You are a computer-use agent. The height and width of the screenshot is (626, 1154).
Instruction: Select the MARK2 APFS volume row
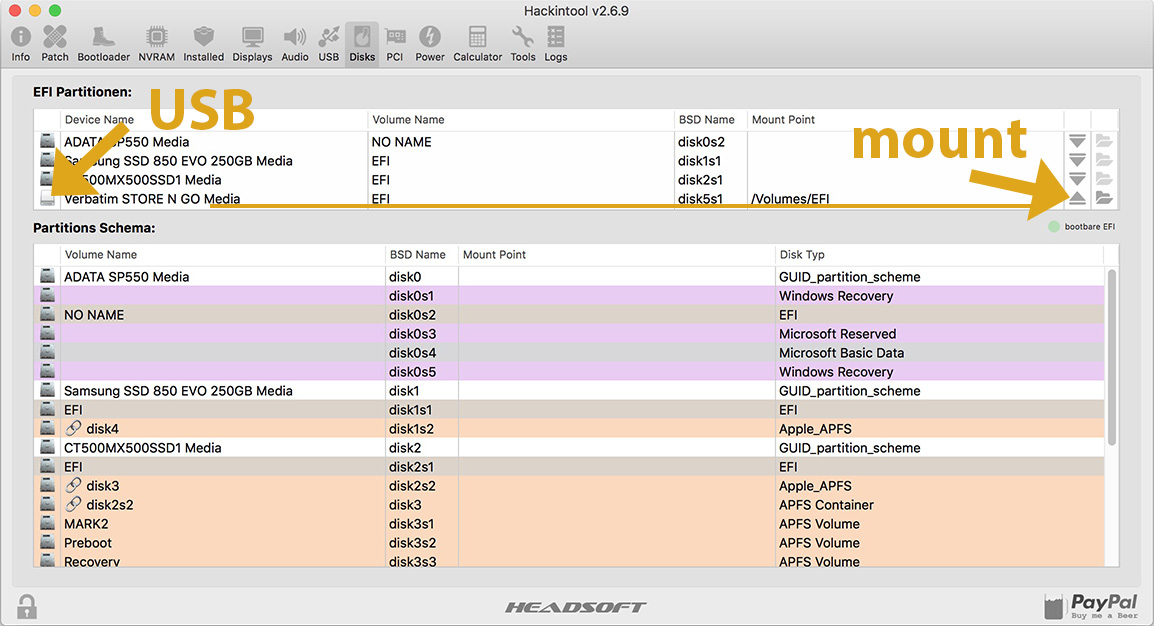click(x=569, y=524)
